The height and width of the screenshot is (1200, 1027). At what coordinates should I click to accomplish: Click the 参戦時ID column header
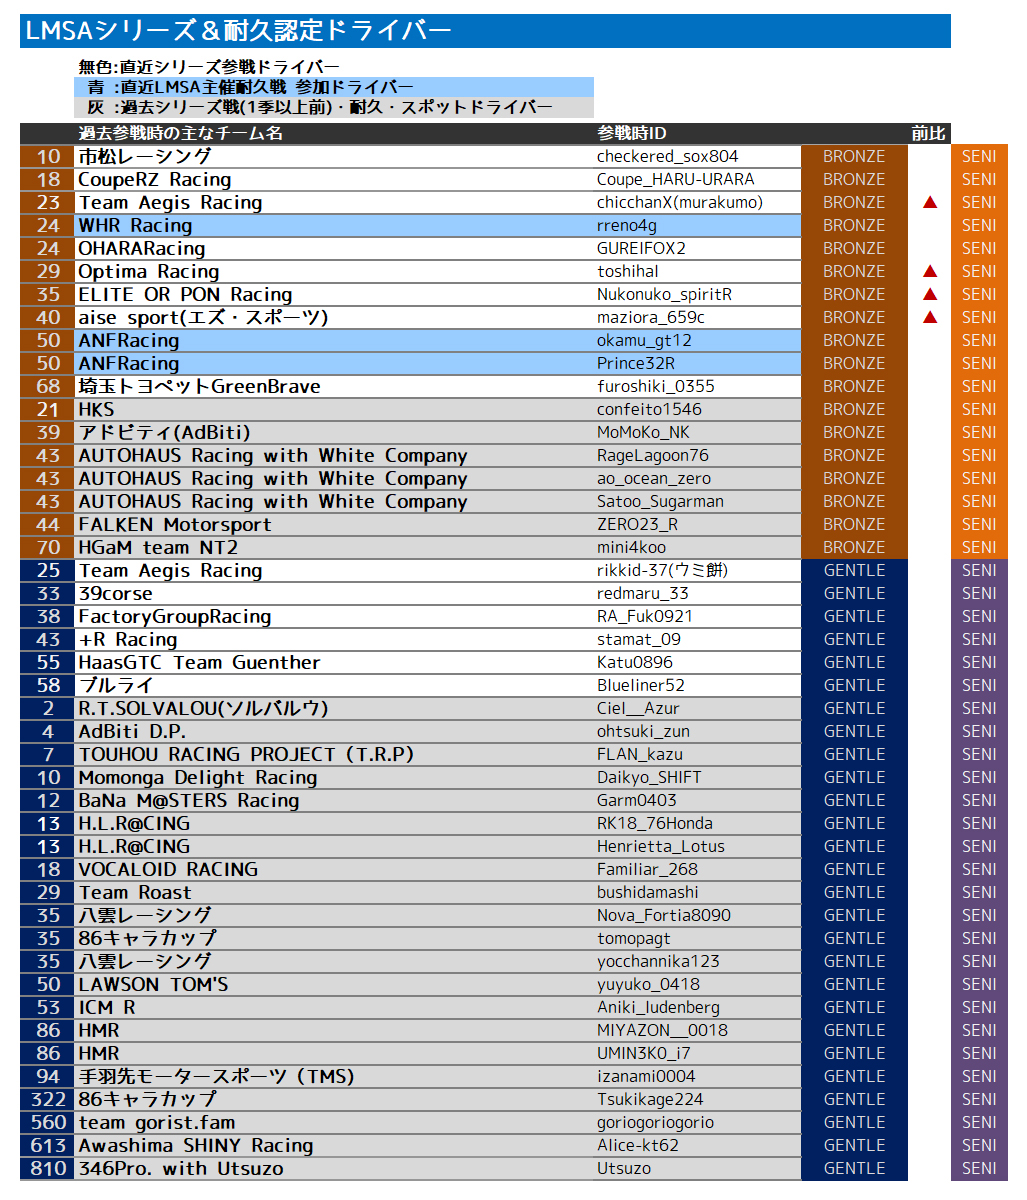(632, 134)
